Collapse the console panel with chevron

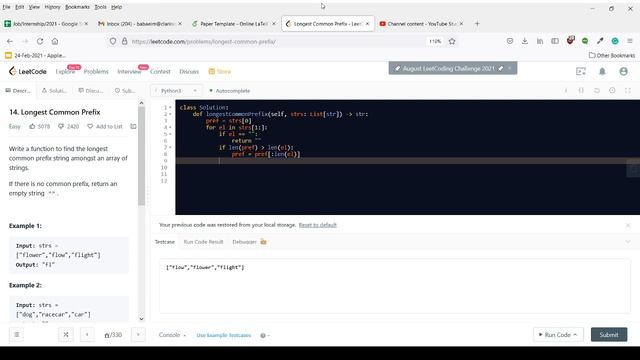(628, 242)
